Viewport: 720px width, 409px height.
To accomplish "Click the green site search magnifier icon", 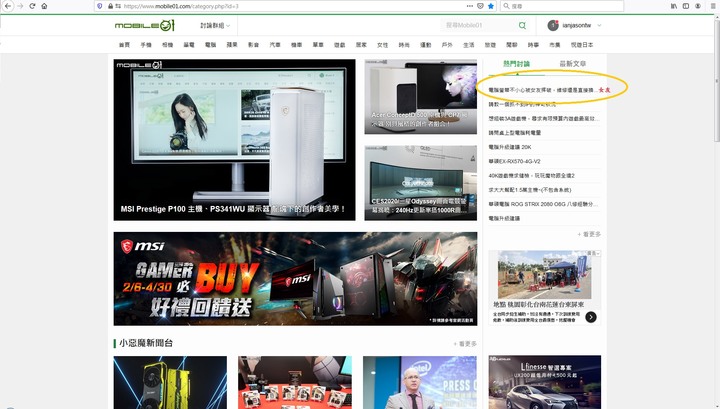I will pos(522,25).
